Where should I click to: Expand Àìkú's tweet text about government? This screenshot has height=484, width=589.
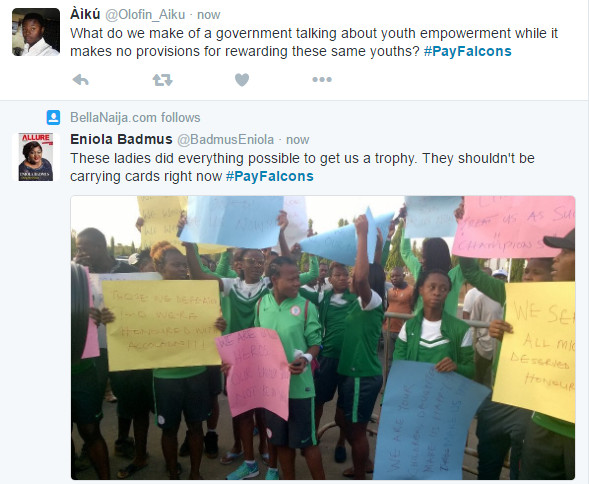(314, 42)
